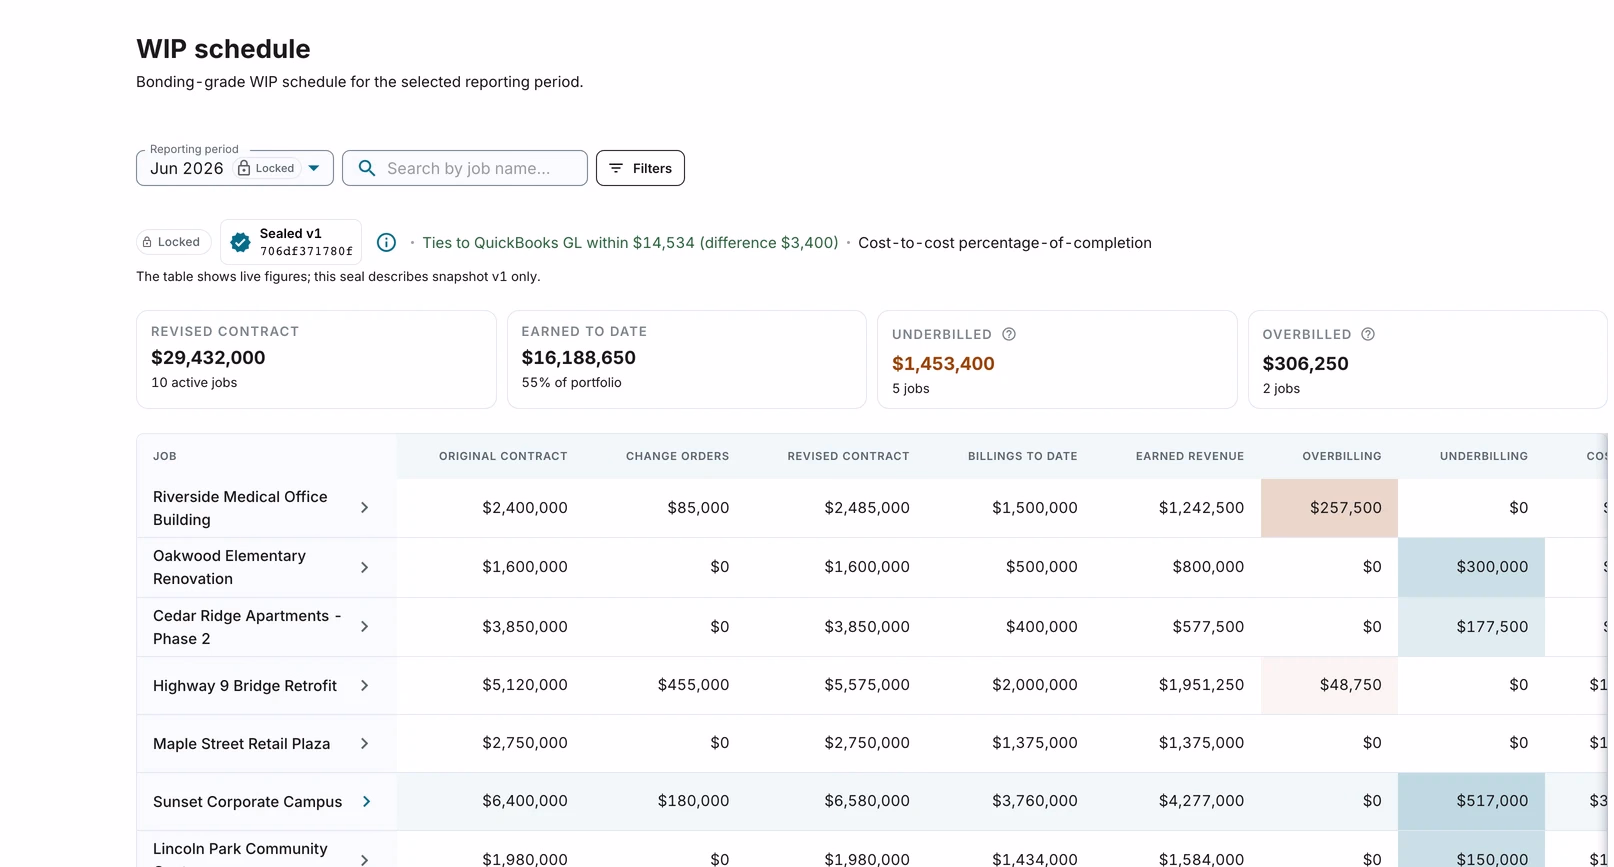
Task: Click the seal hash 706df371780f
Action: 306,252
